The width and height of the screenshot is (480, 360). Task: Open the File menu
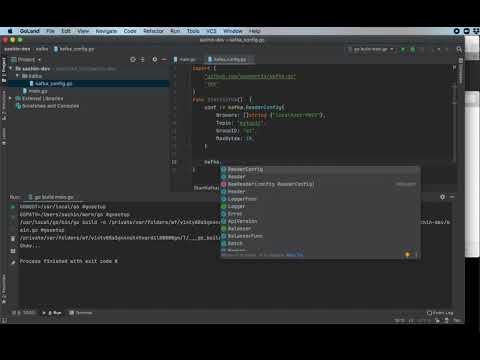point(50,31)
